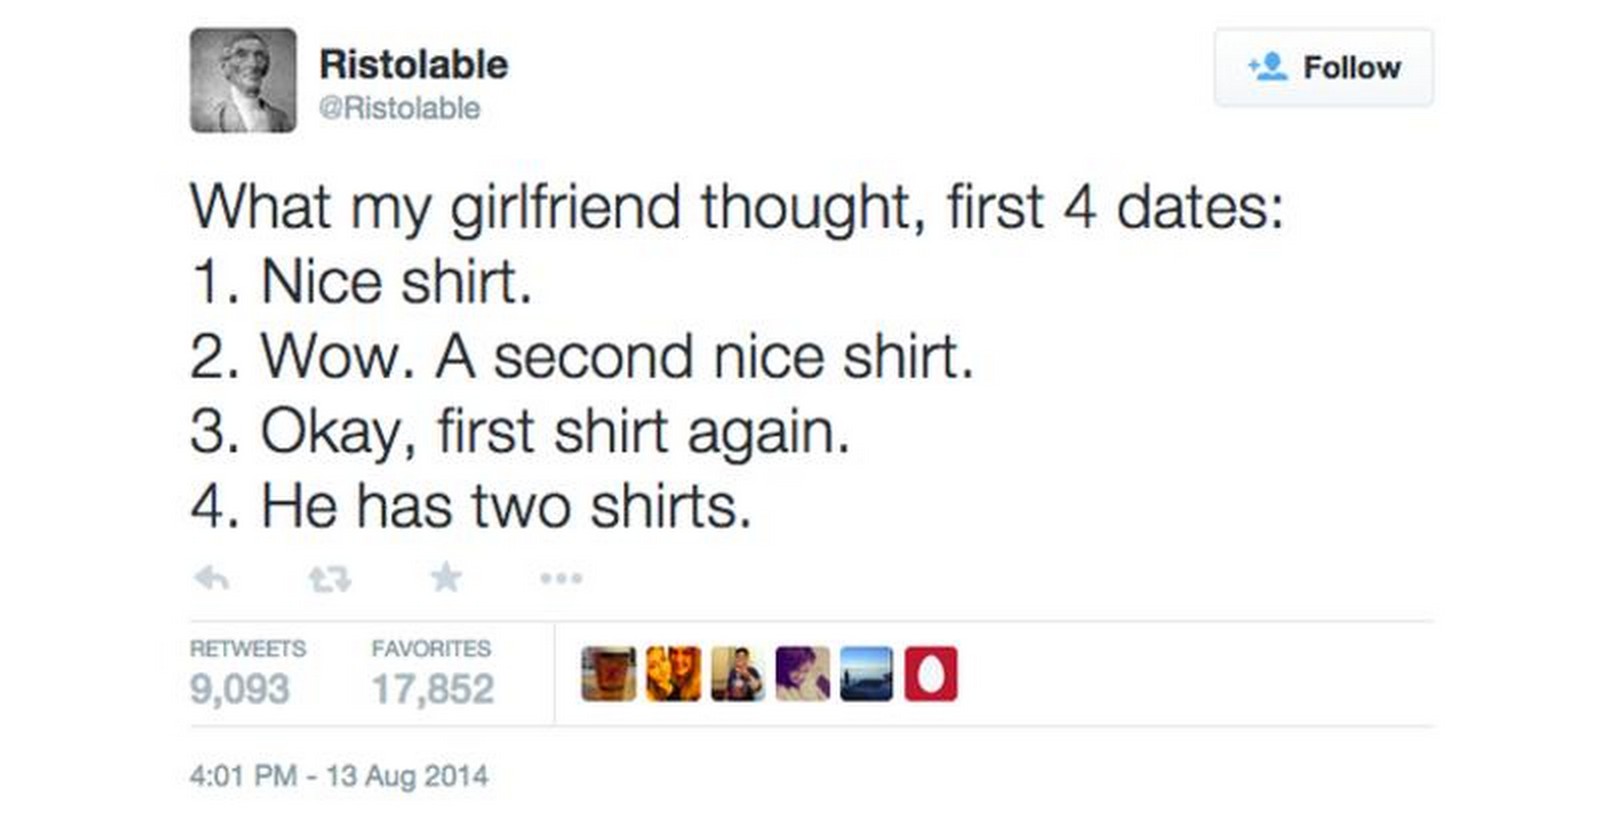Click the FAVORITES label
Viewport: 1620px width, 828px height.
[x=431, y=649]
